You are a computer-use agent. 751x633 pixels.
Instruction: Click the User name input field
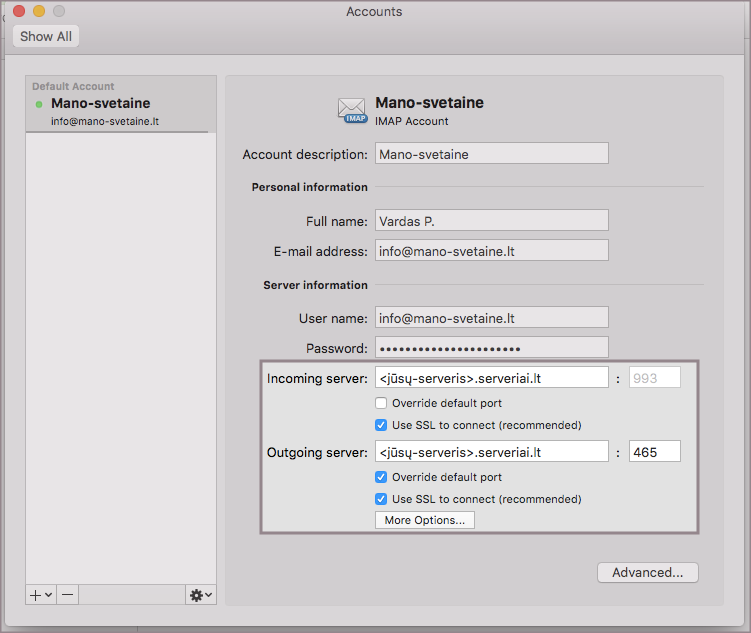[x=491, y=318]
